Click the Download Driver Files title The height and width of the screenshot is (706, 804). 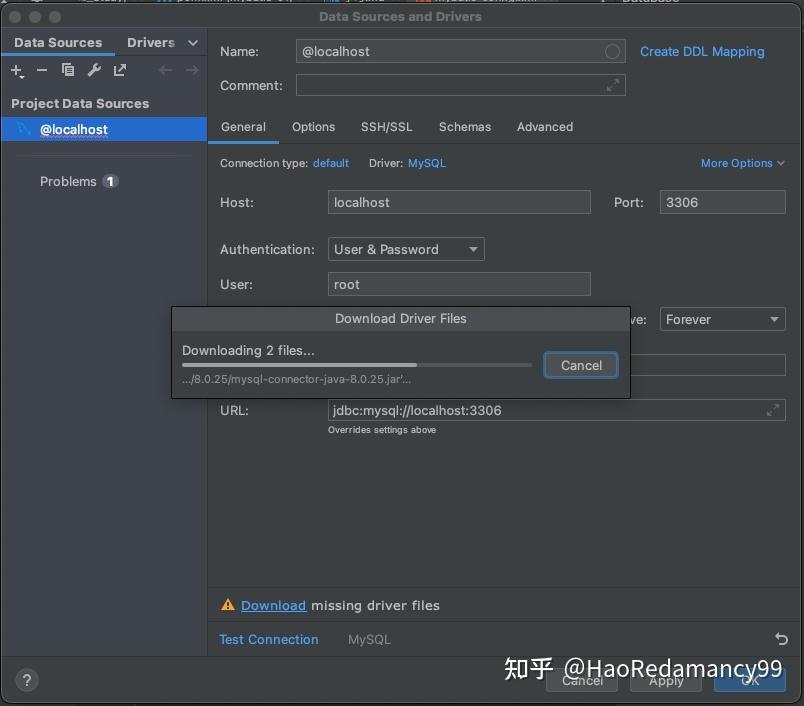click(400, 318)
